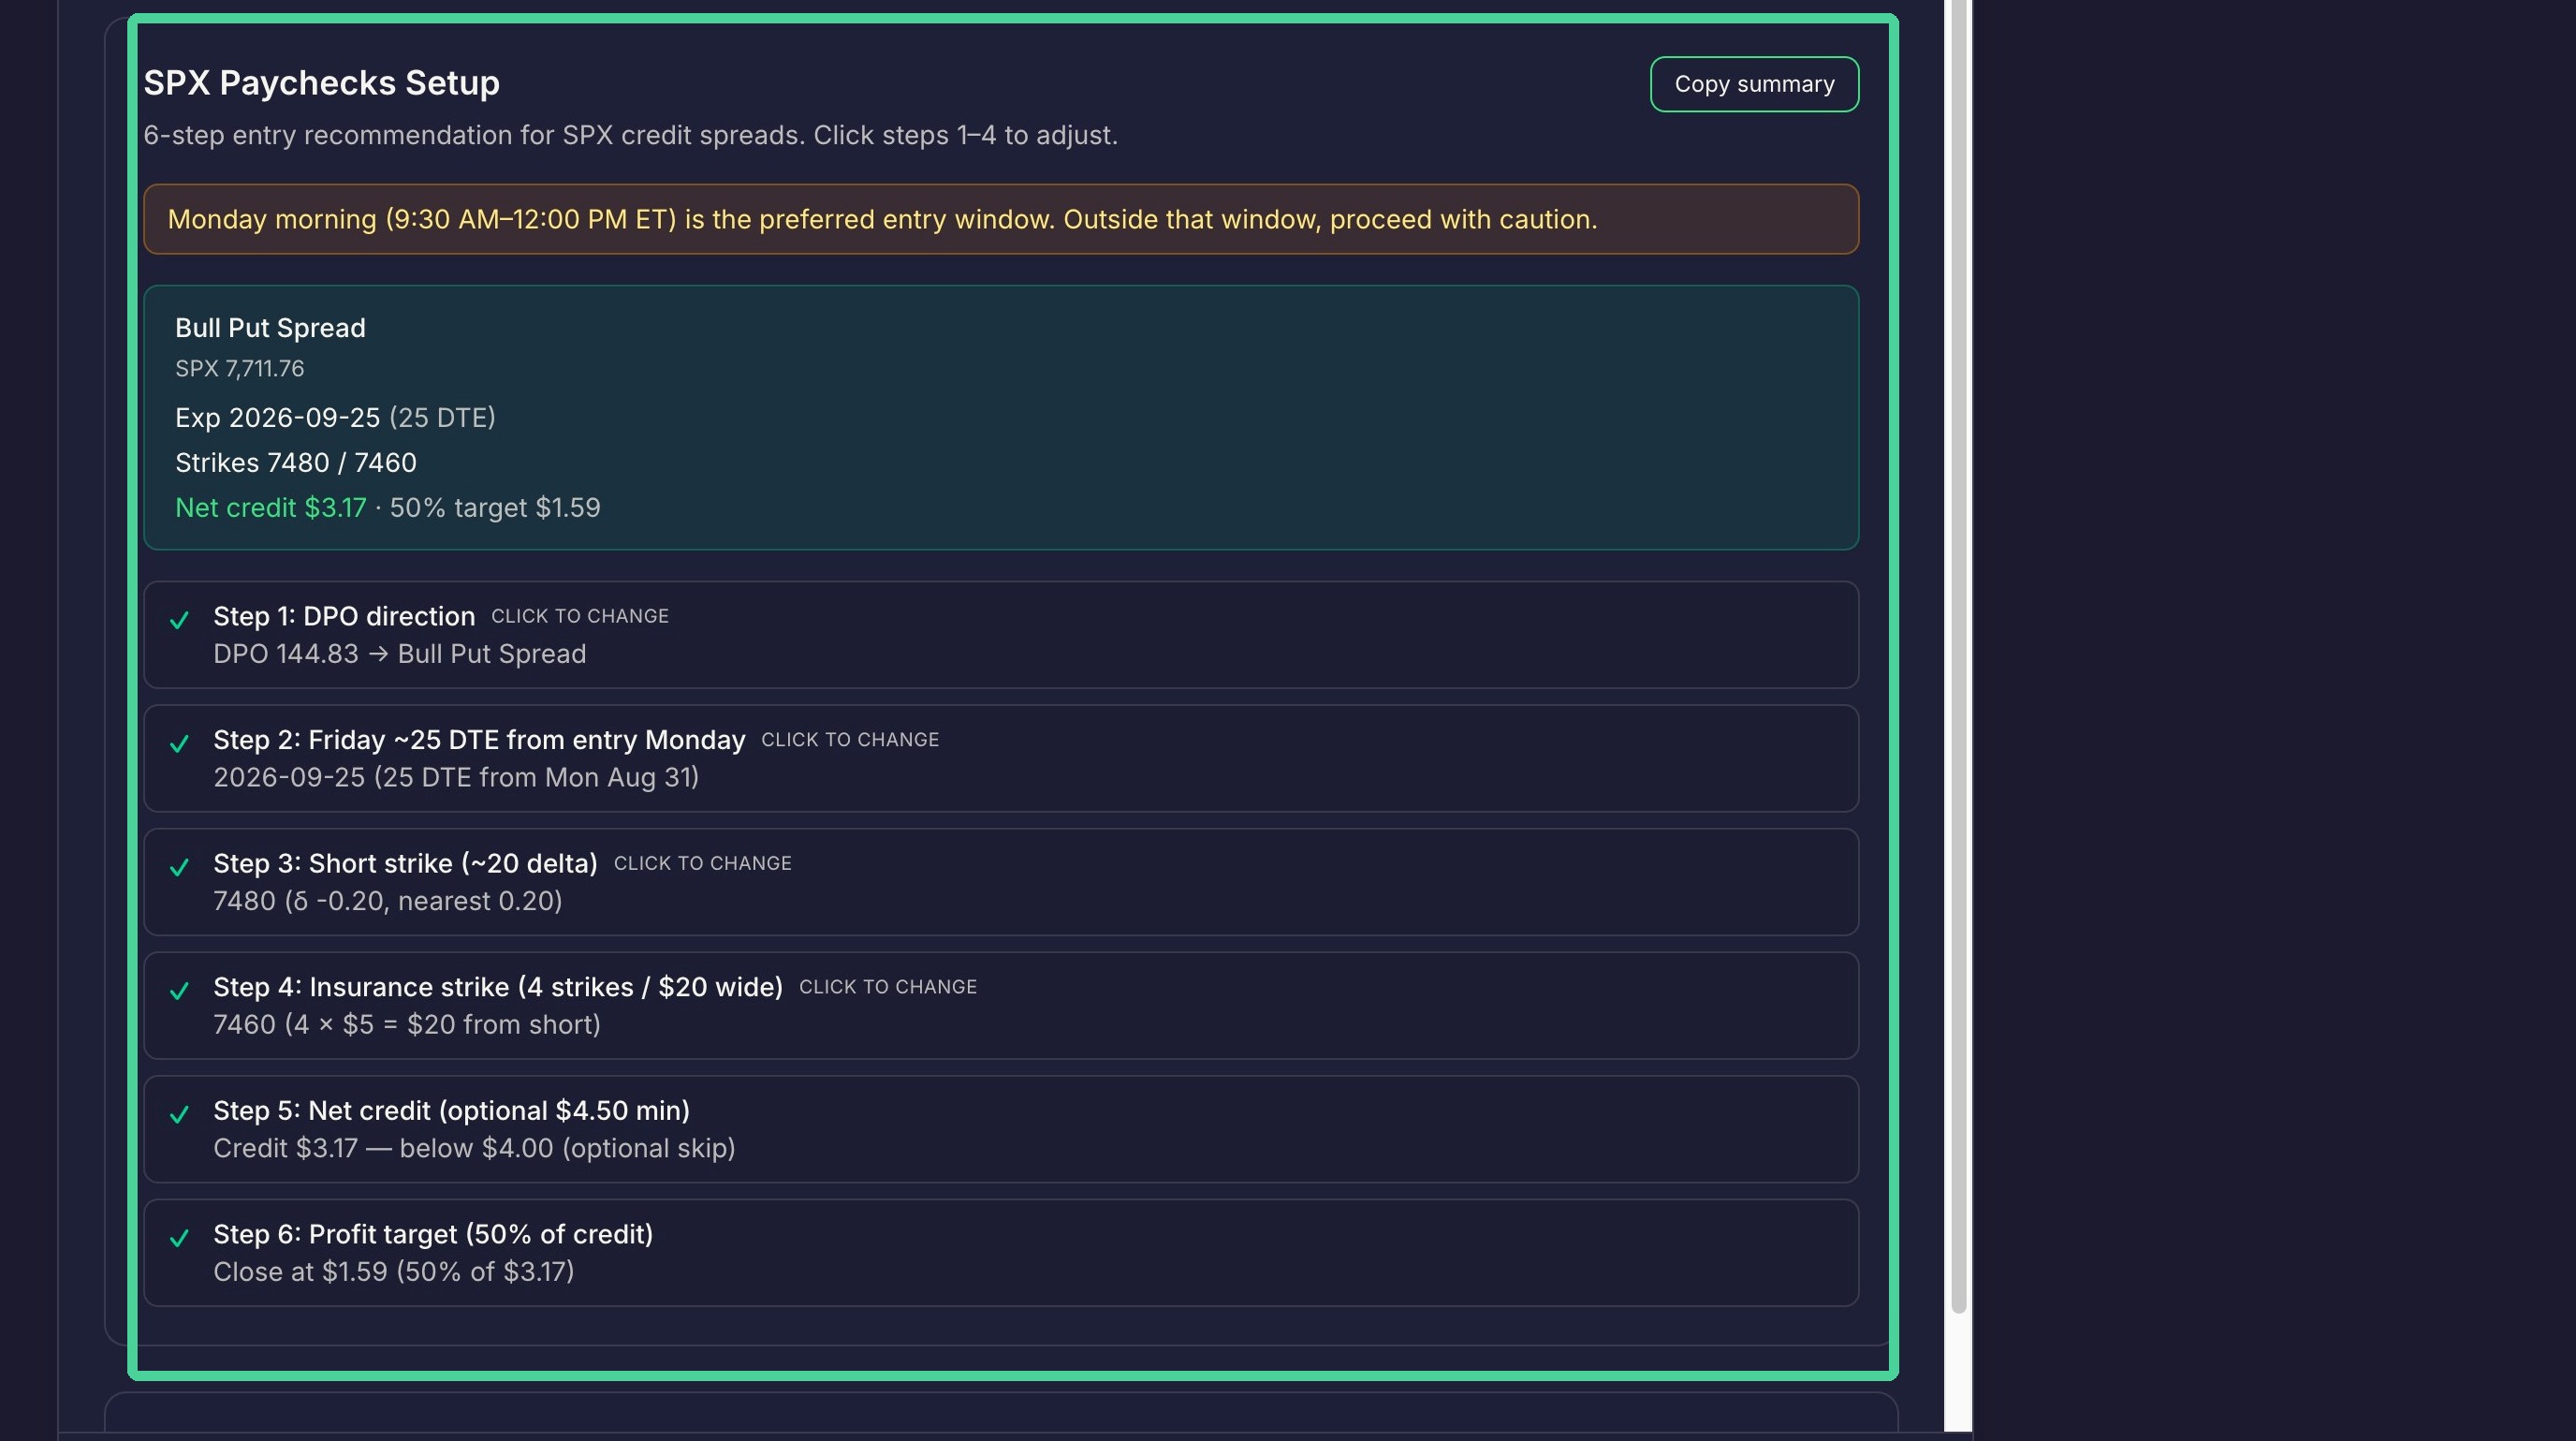Viewport: 2576px width, 1441px height.
Task: Click the Step 4 green checkmark icon
Action: point(179,992)
